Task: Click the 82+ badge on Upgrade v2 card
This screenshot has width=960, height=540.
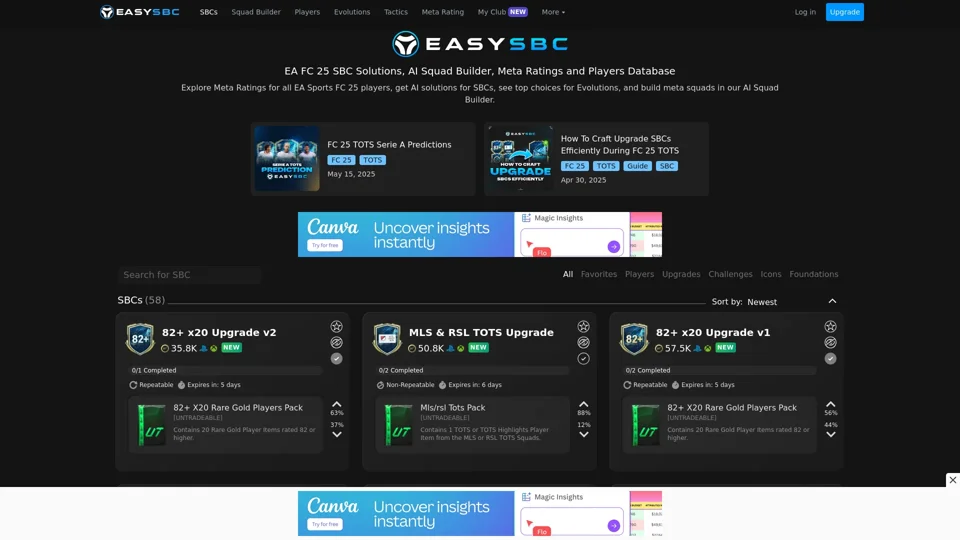Action: pos(140,339)
